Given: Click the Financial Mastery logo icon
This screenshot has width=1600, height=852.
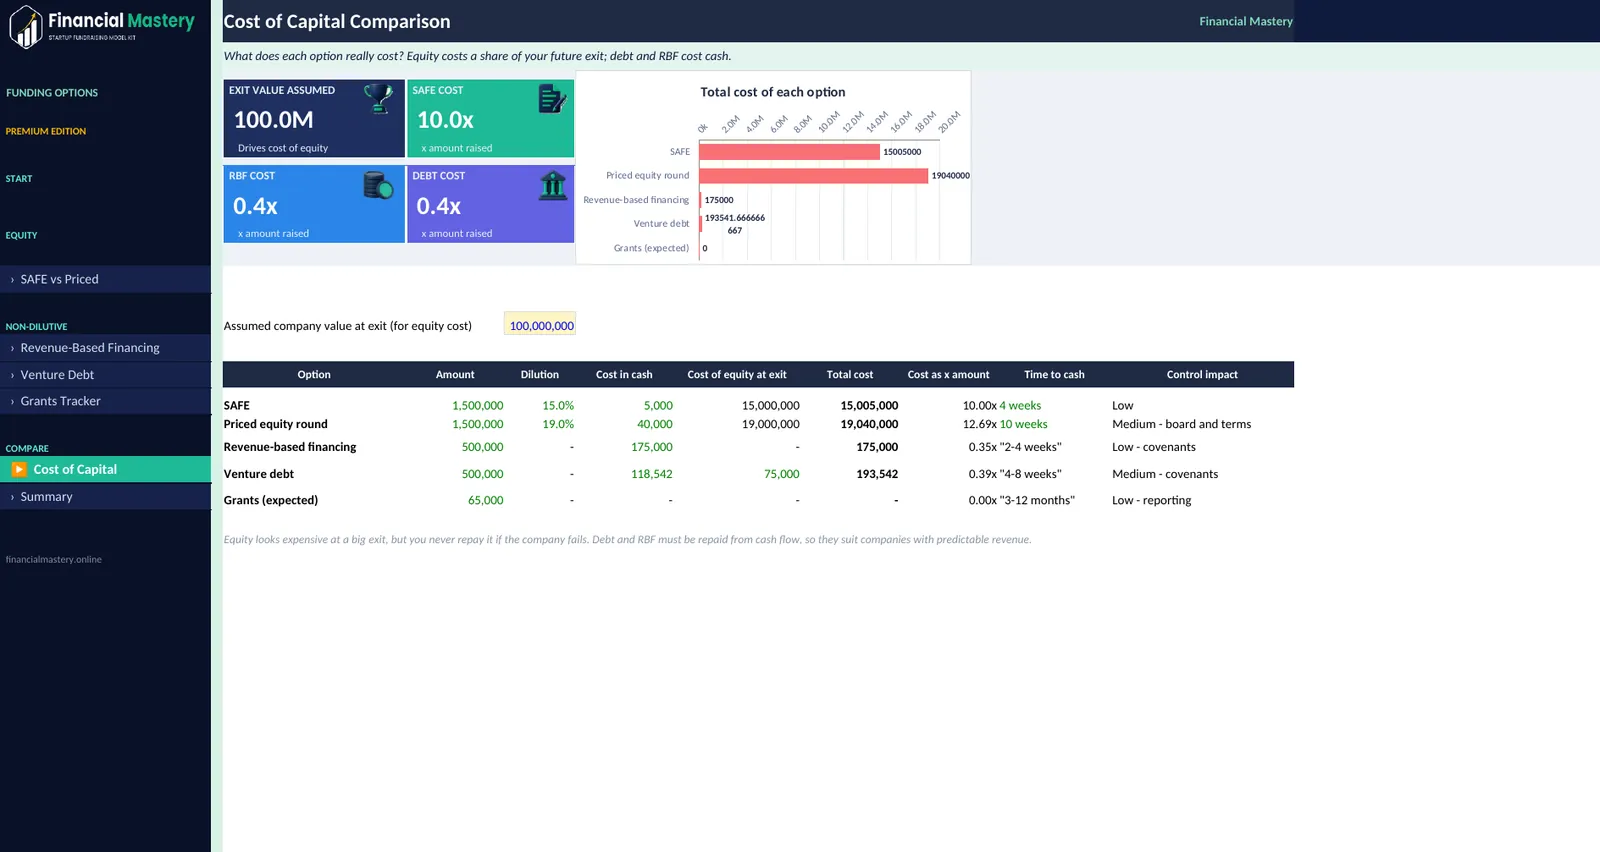Looking at the screenshot, I should 26,27.
